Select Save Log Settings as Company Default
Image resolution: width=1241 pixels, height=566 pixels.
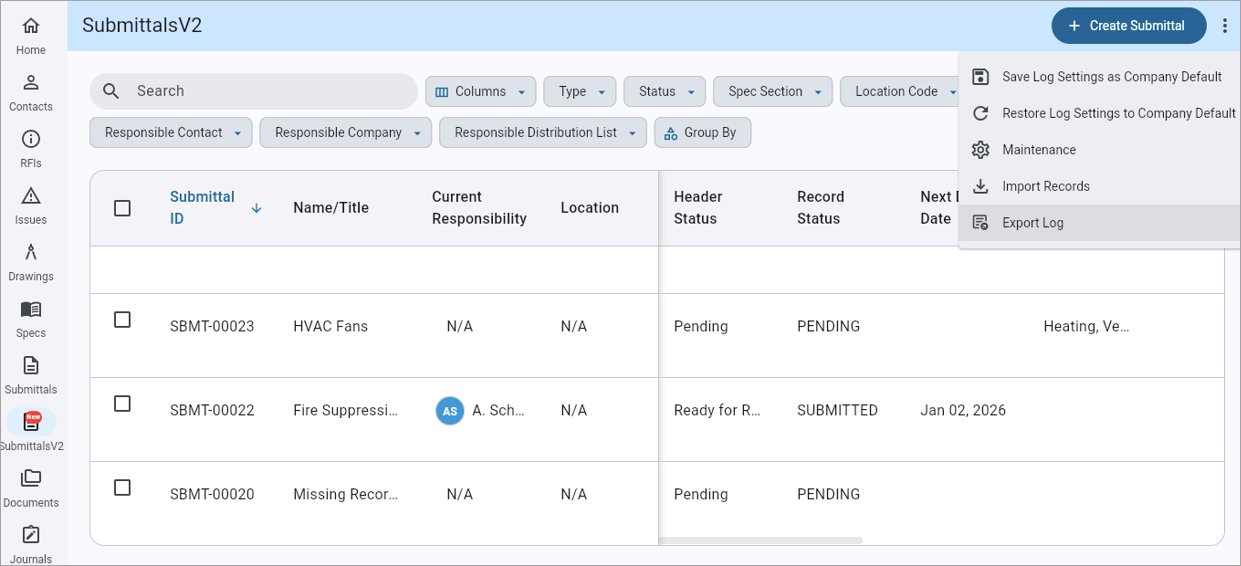click(x=1100, y=77)
